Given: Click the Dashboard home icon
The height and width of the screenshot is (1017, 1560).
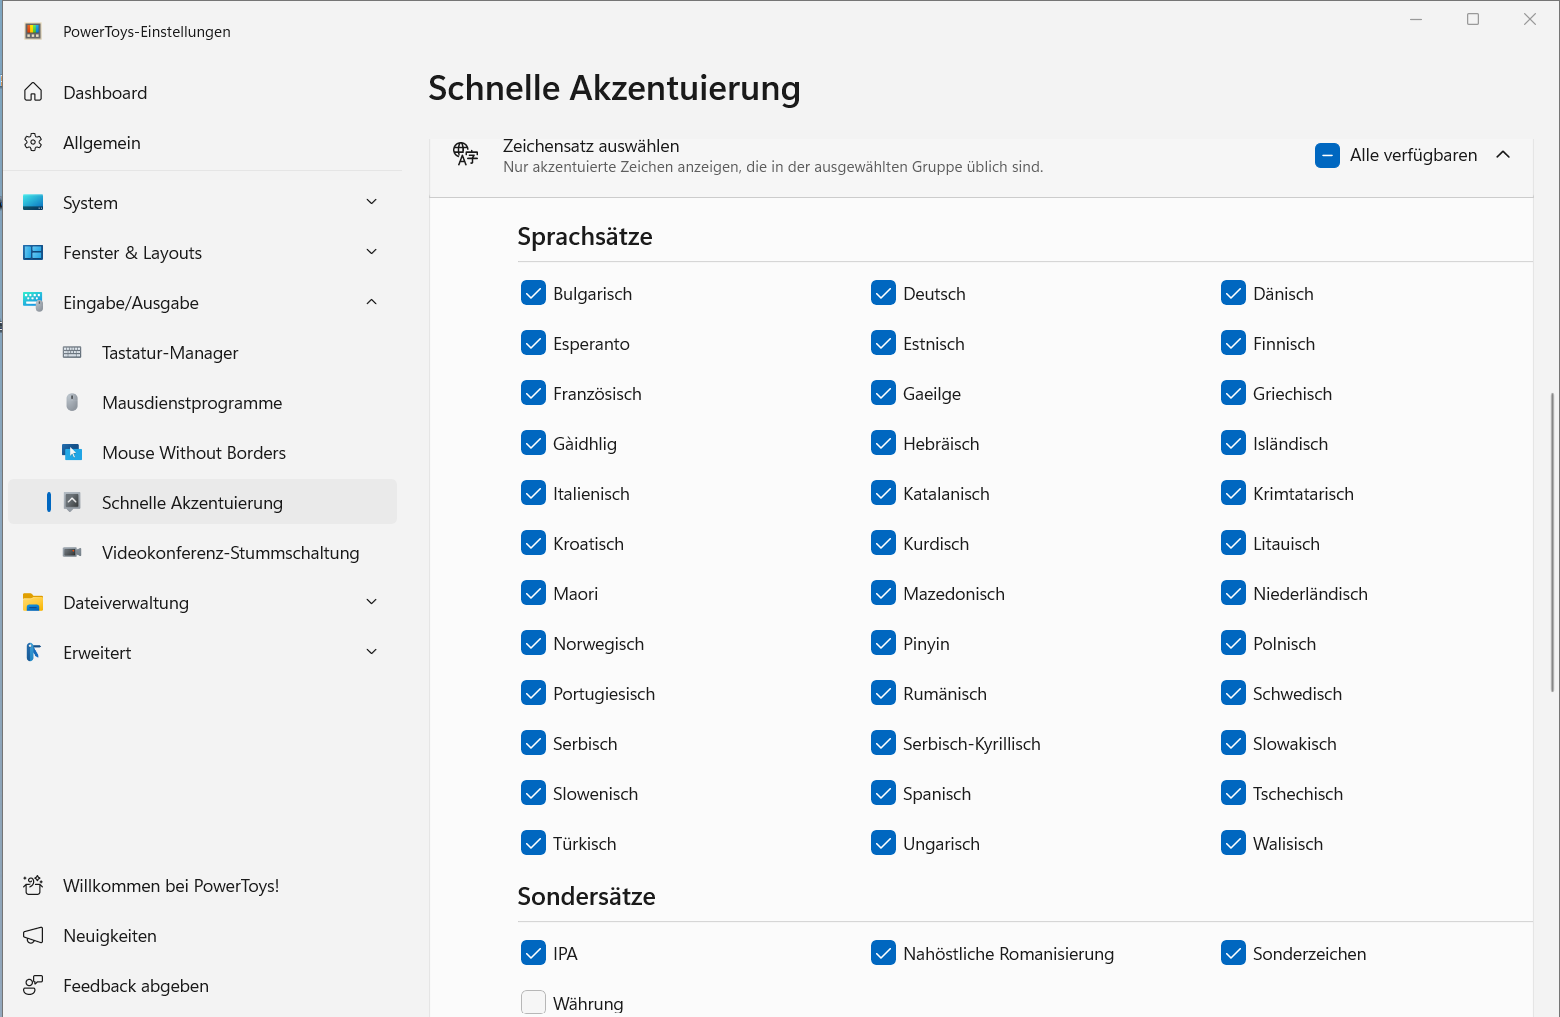Looking at the screenshot, I should click(33, 93).
